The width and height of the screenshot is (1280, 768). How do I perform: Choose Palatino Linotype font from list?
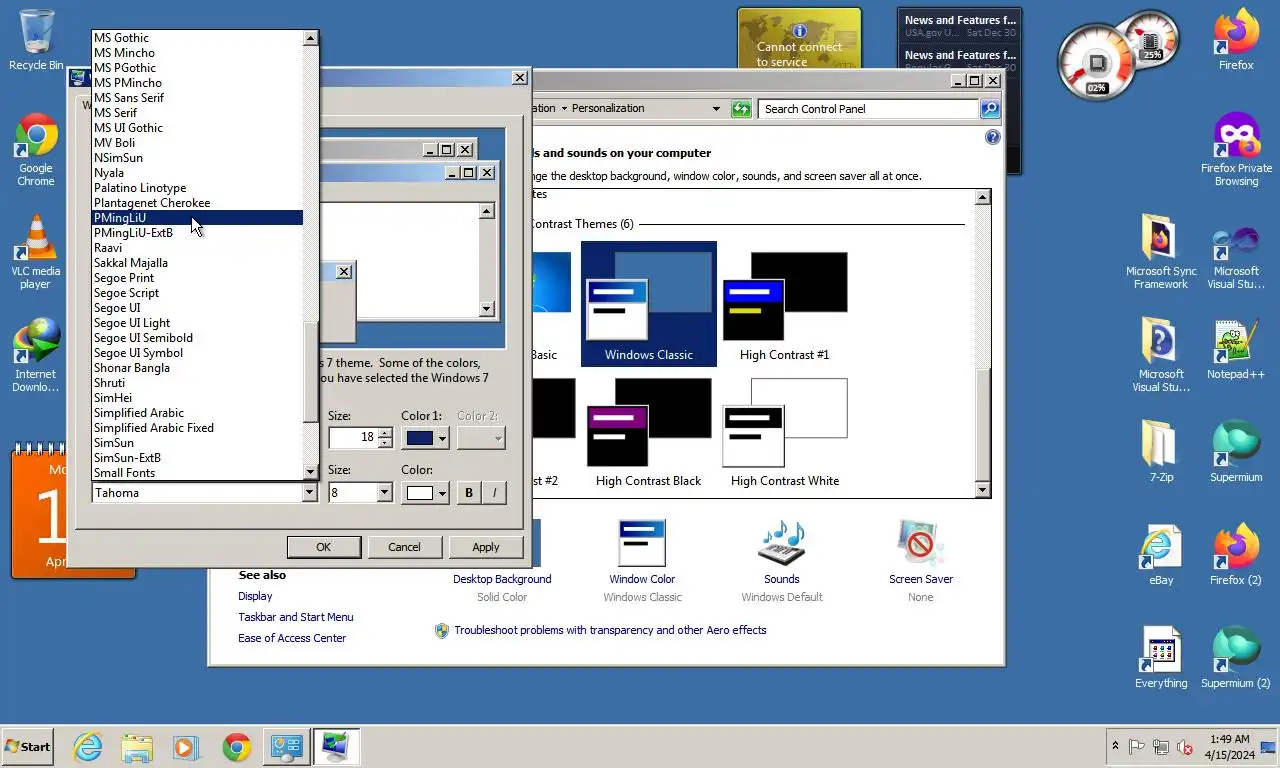pyautogui.click(x=197, y=188)
